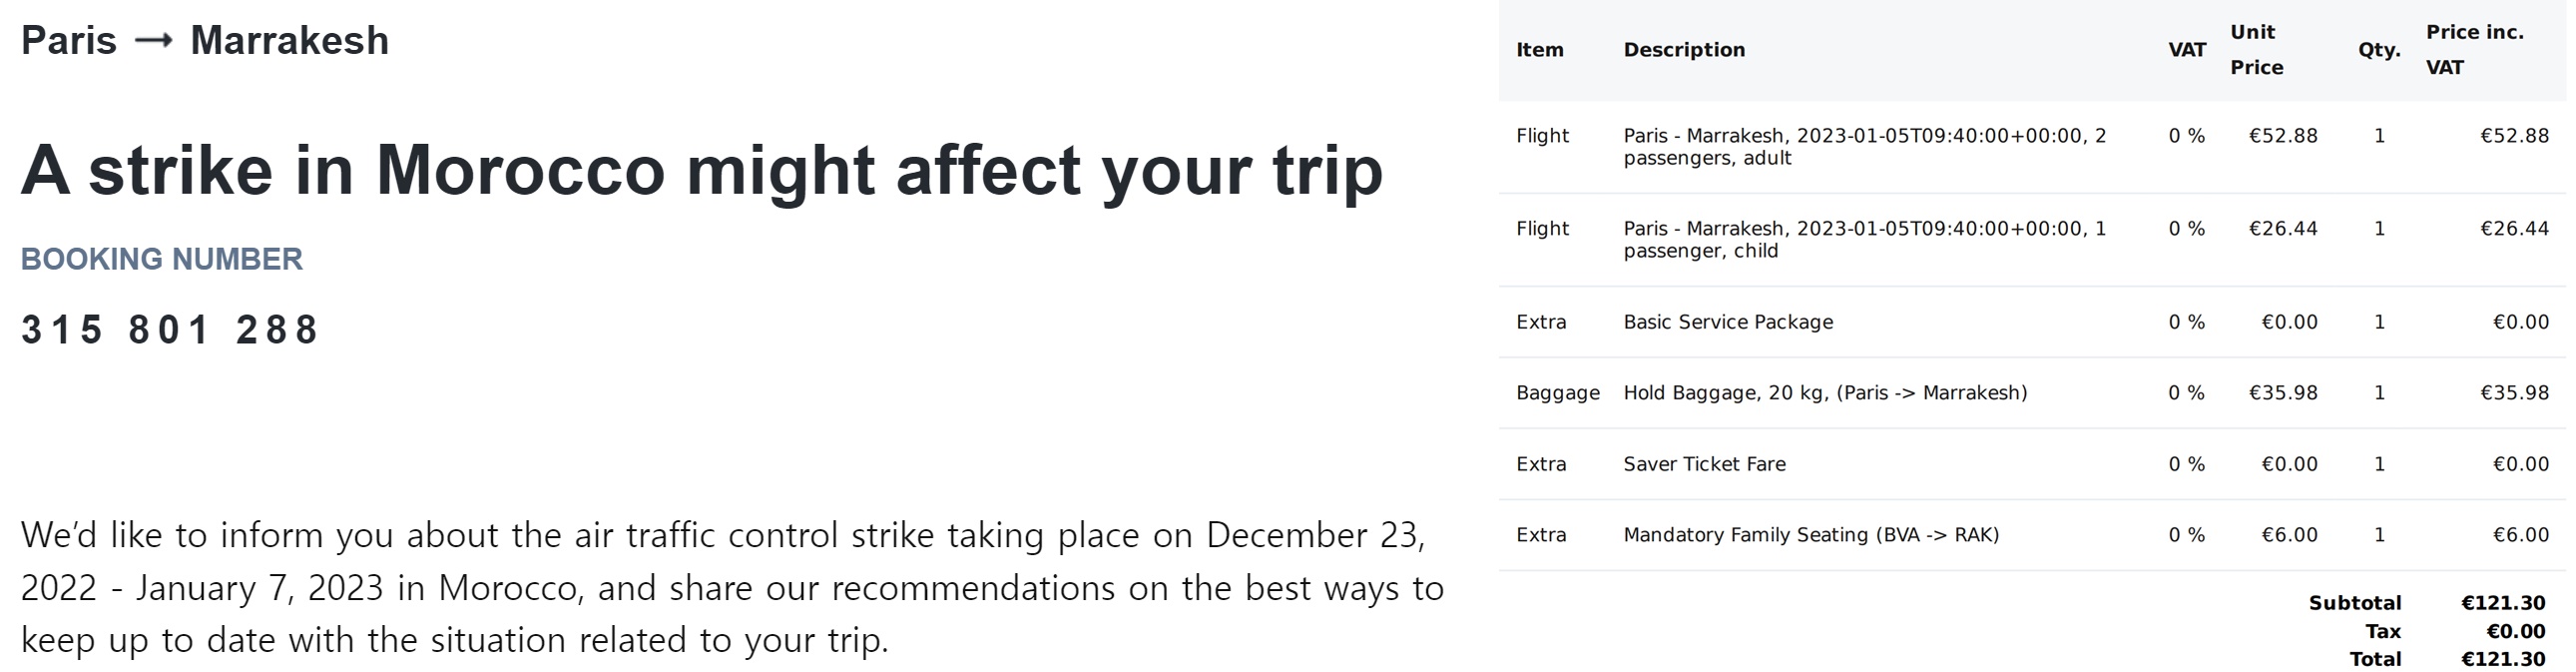Select the booking number 315 801 288
This screenshot has height=672, width=2576.
tap(169, 329)
